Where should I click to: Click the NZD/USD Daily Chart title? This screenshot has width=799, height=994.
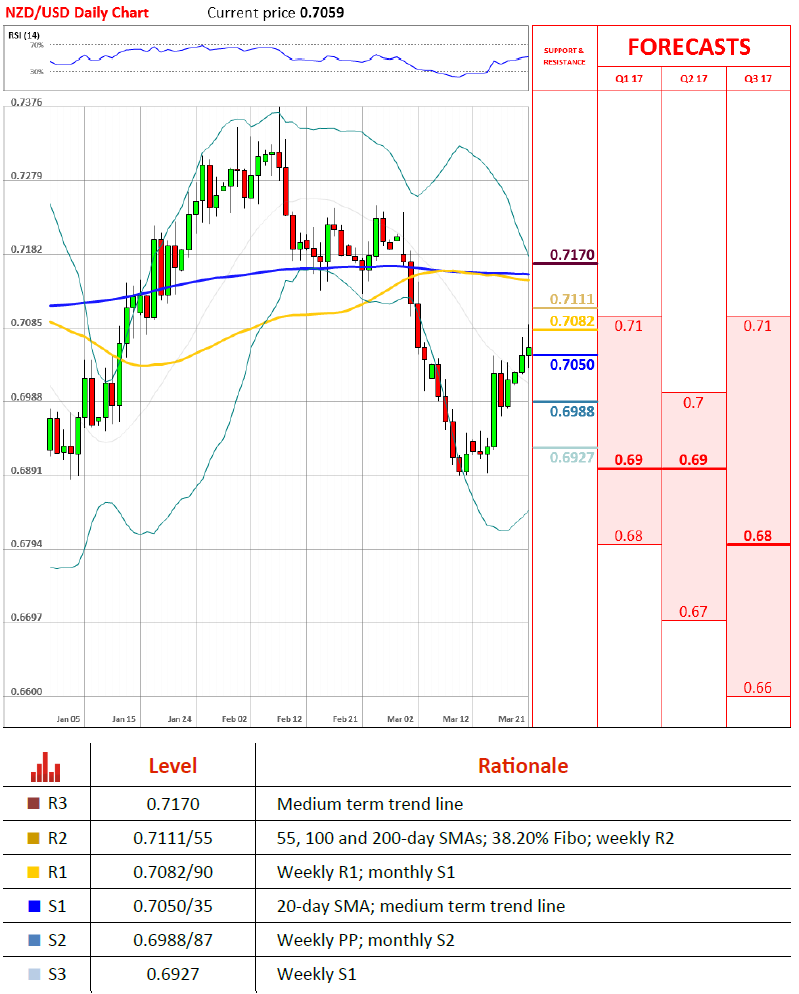pos(77,13)
